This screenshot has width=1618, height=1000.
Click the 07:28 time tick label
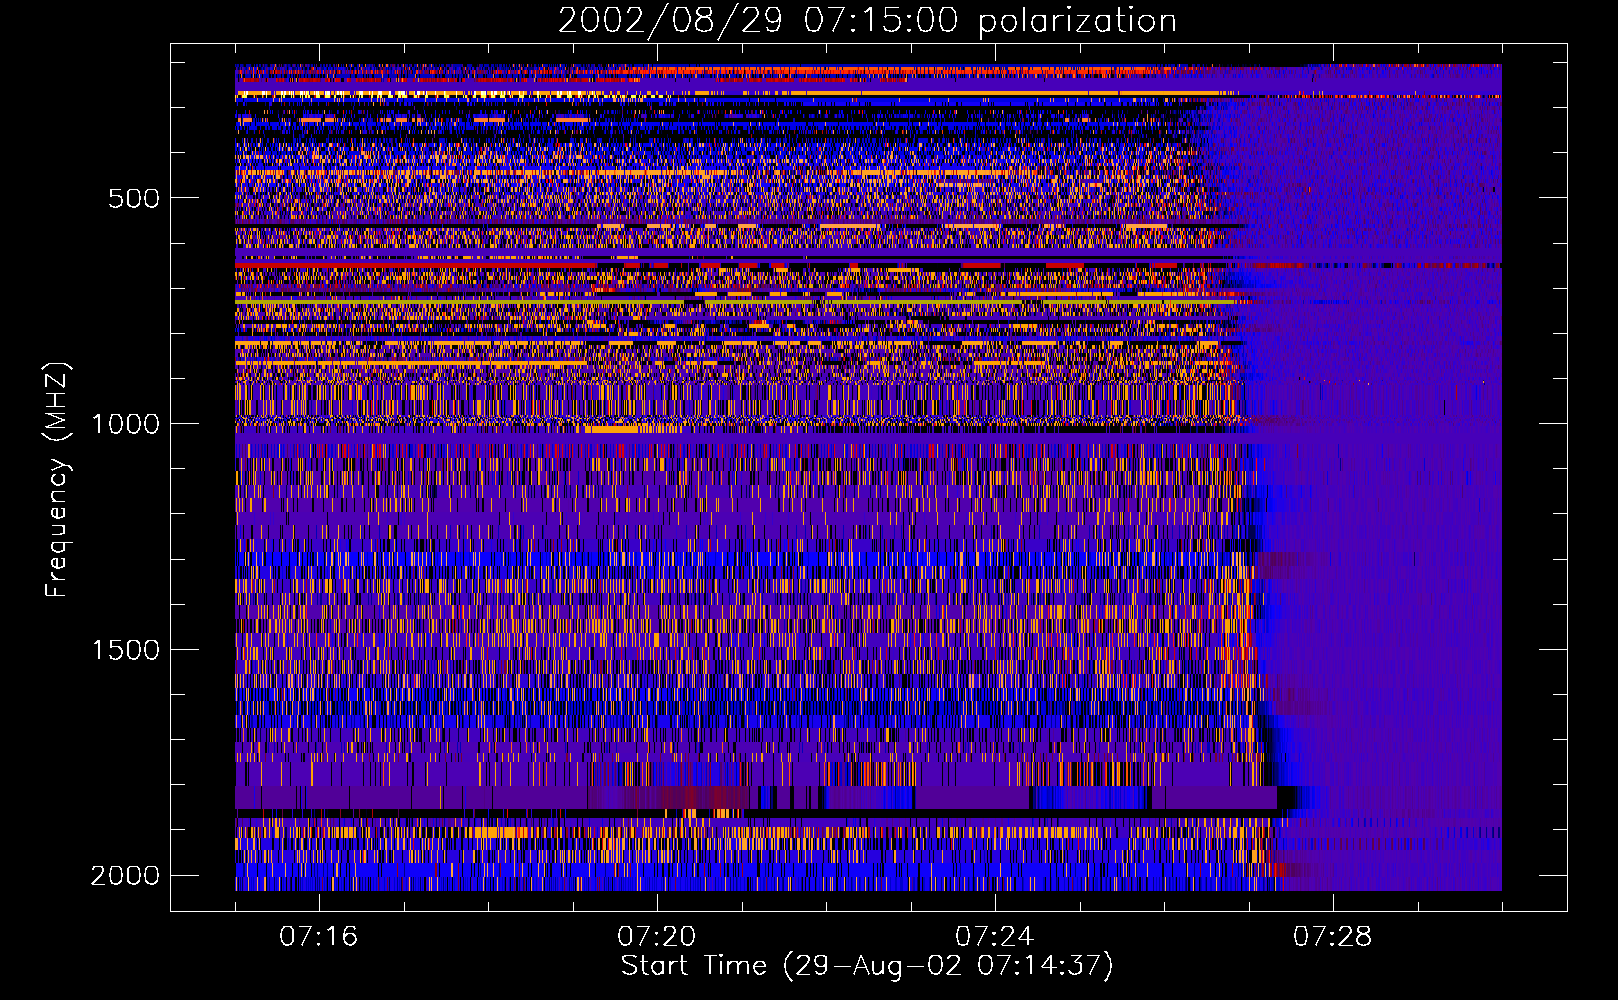click(x=1333, y=936)
